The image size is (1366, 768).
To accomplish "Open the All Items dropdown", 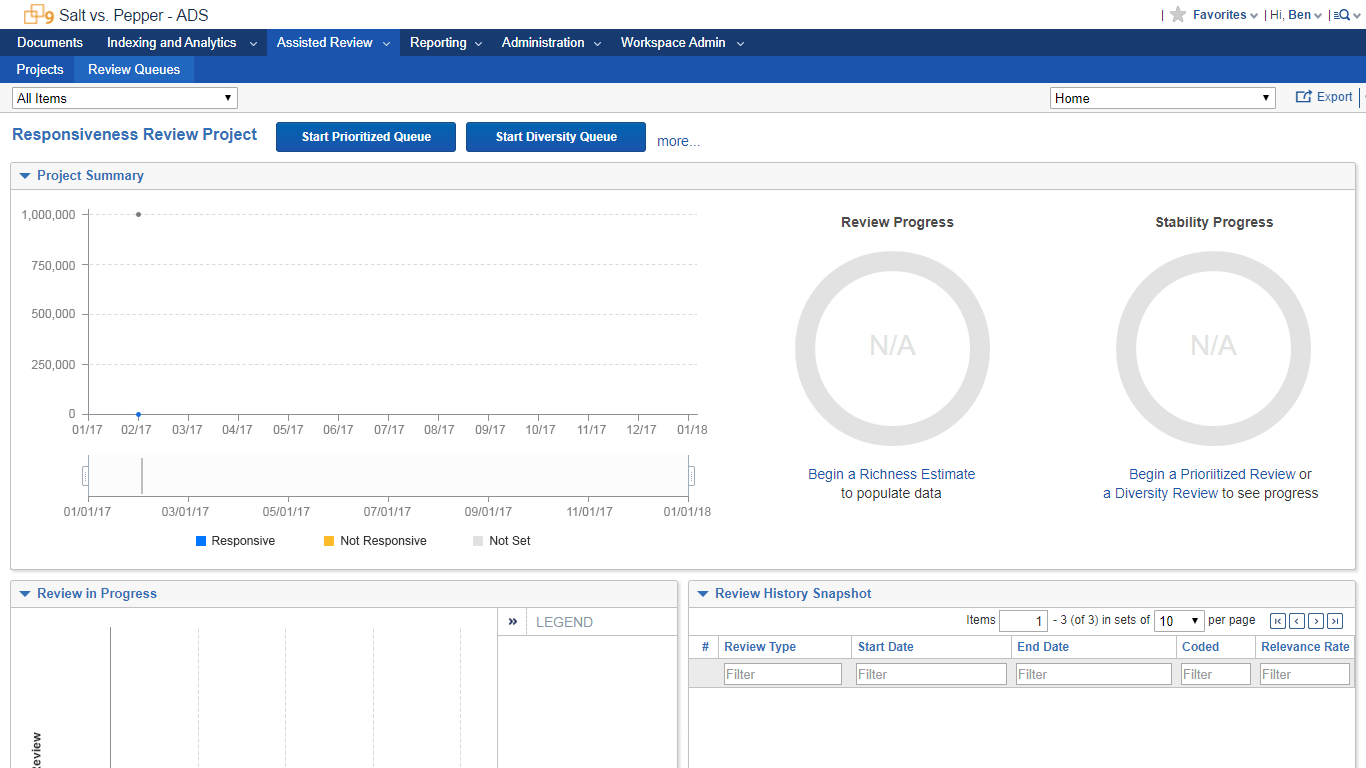I will (x=125, y=98).
